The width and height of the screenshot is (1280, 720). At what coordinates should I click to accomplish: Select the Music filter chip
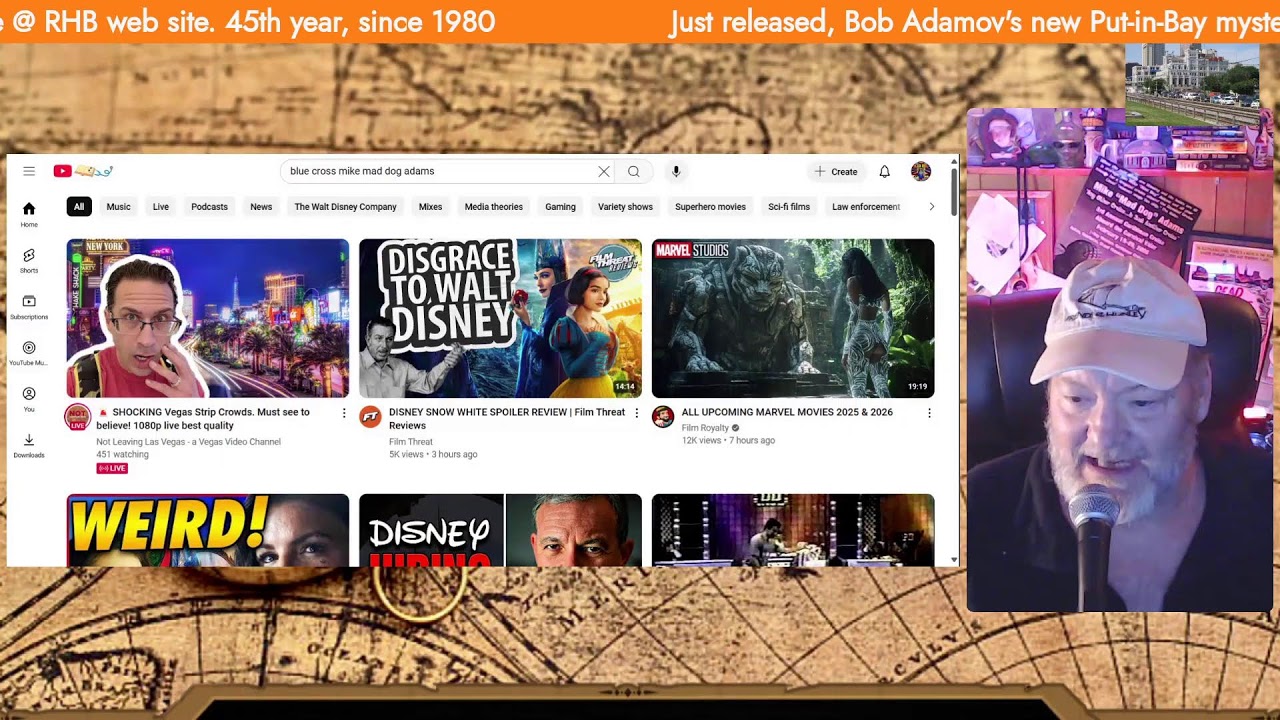118,207
